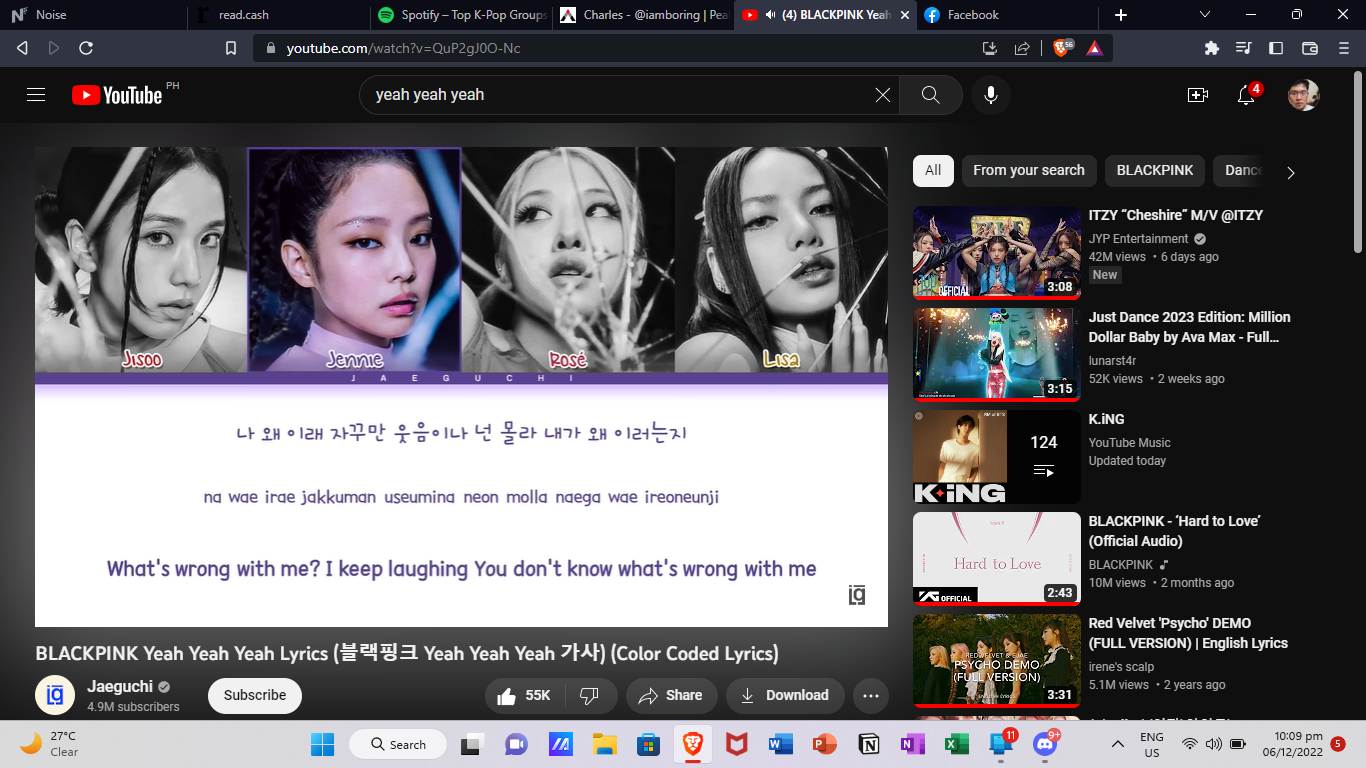This screenshot has height=768, width=1366.
Task: Select the All filter chip
Action: tap(933, 171)
